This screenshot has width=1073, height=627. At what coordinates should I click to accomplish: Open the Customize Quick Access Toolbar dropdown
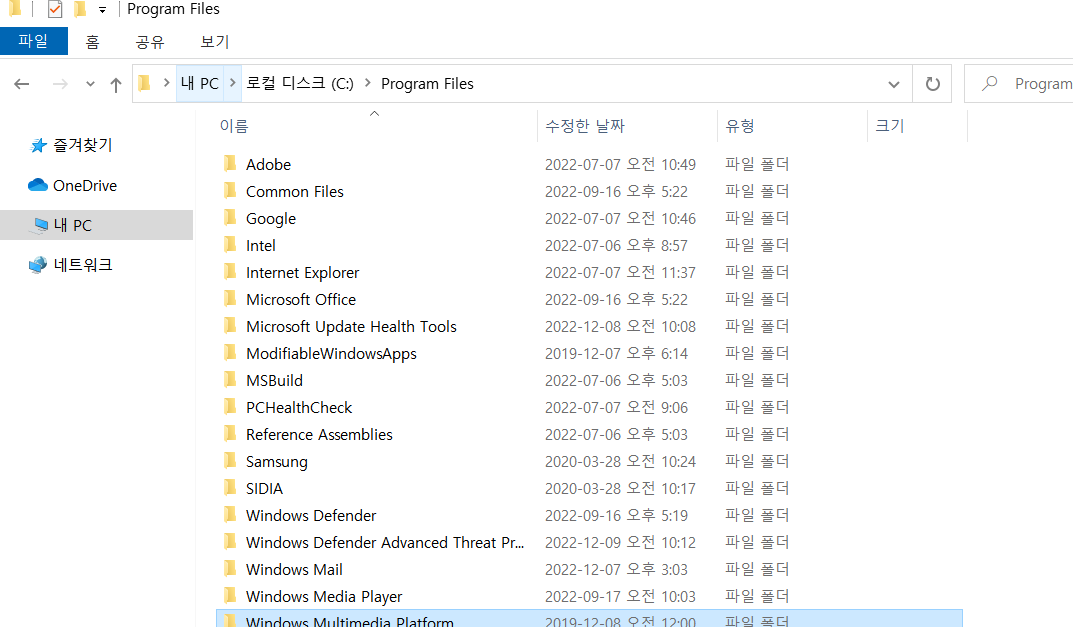(x=103, y=10)
